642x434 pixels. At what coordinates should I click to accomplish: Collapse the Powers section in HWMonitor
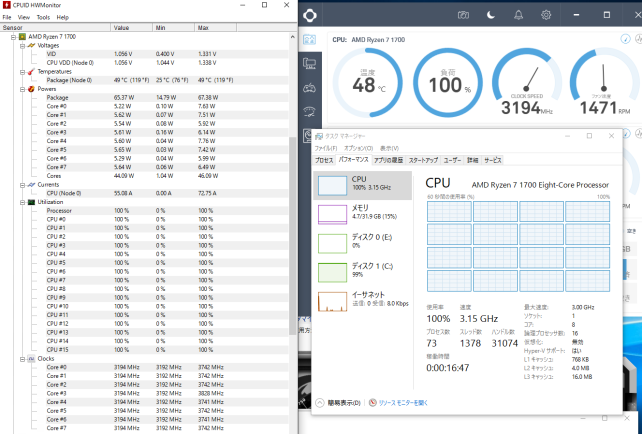tap(21, 88)
